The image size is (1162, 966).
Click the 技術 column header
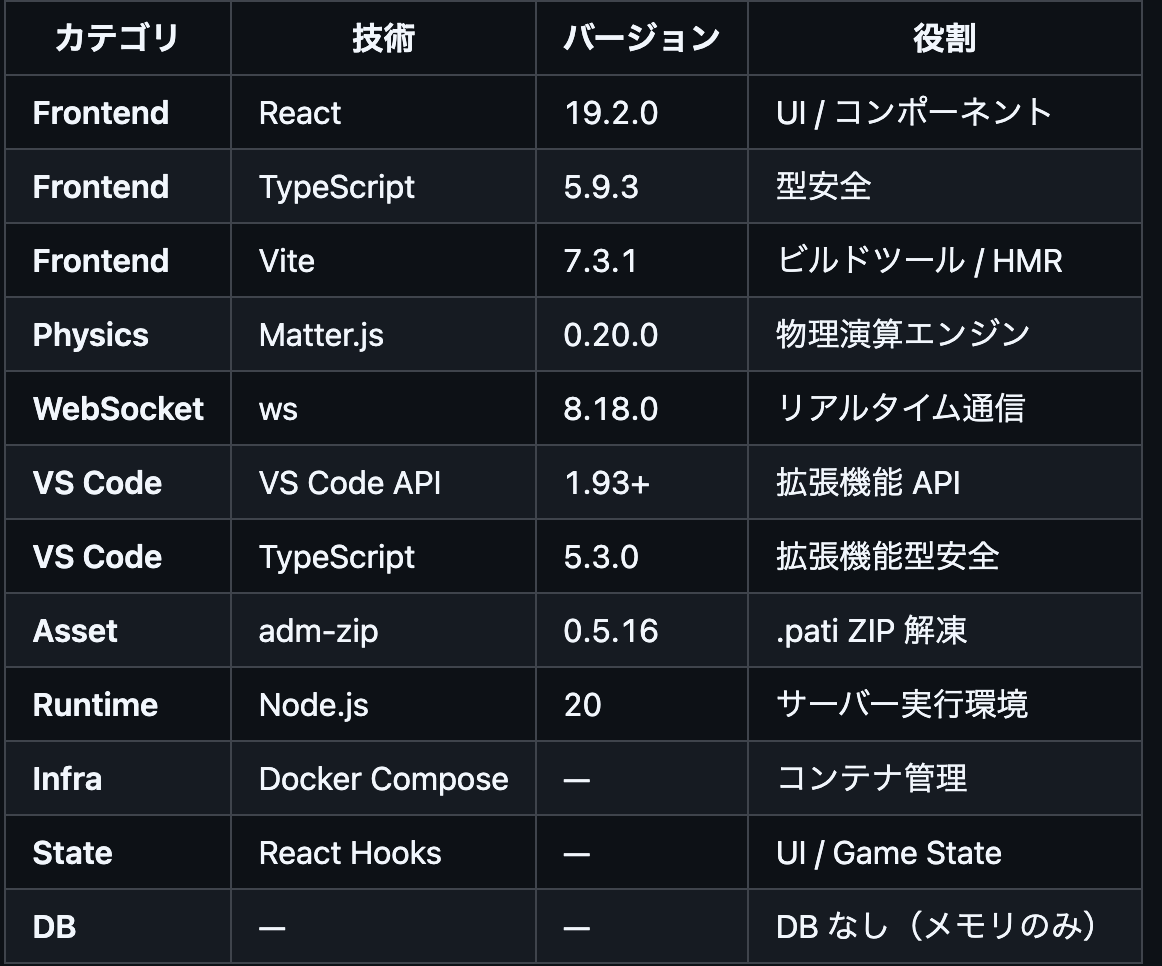(x=383, y=39)
